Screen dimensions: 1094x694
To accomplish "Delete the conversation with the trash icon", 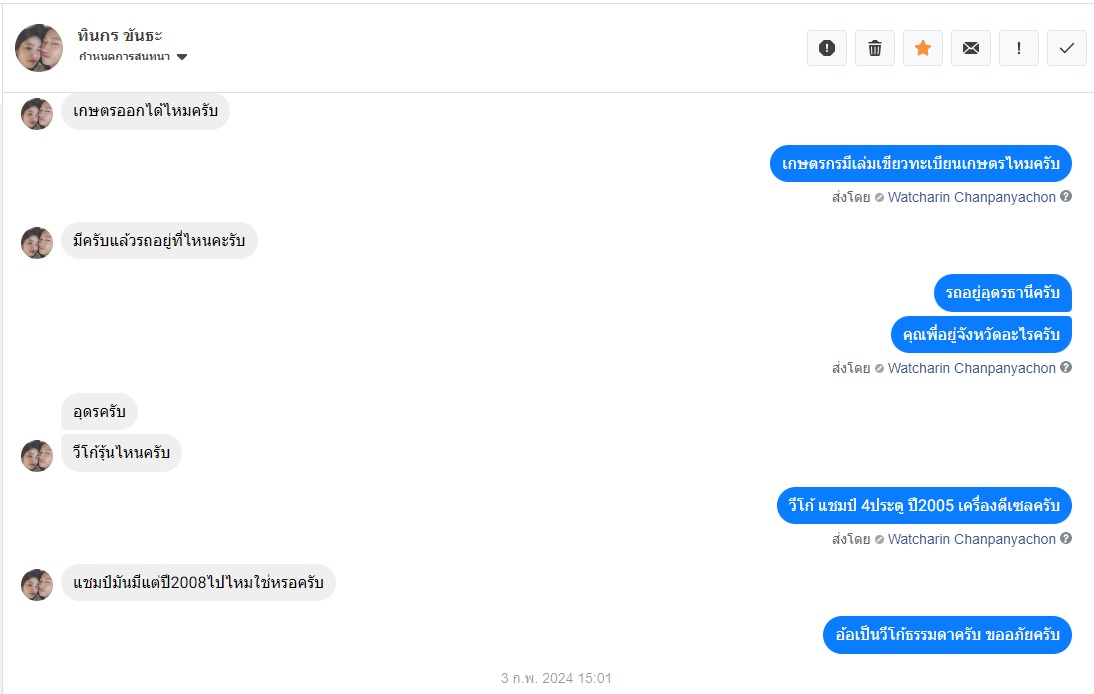I will (x=875, y=48).
